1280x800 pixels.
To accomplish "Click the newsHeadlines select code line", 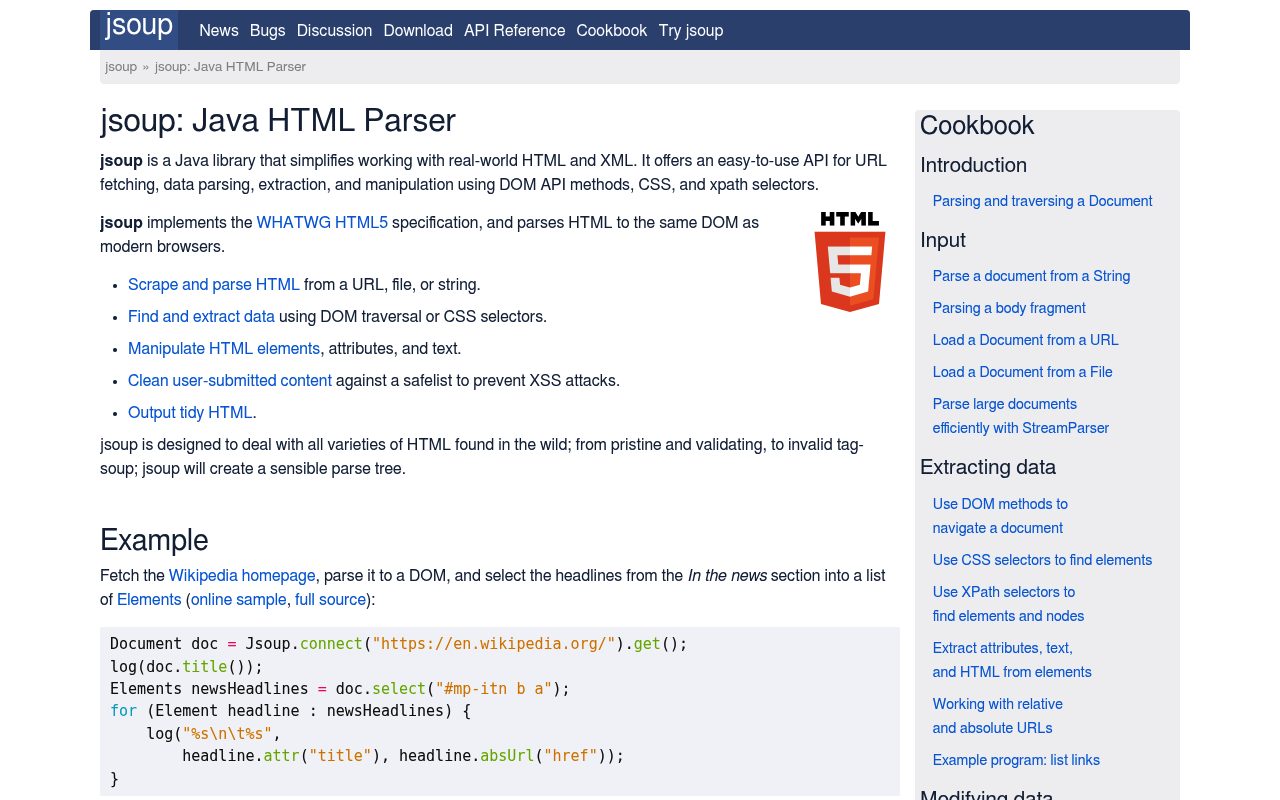I will [x=340, y=689].
